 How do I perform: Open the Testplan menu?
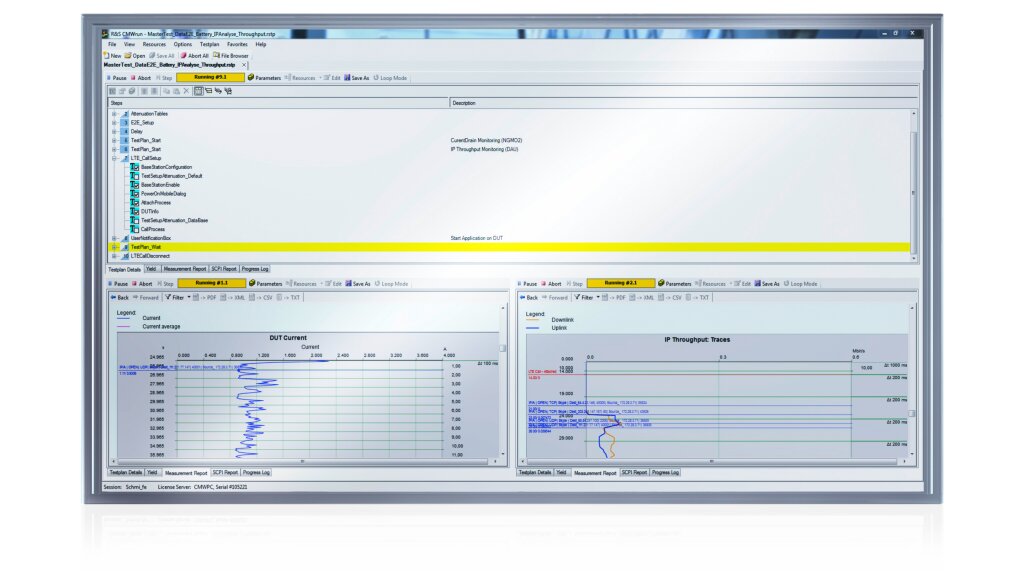[x=210, y=44]
